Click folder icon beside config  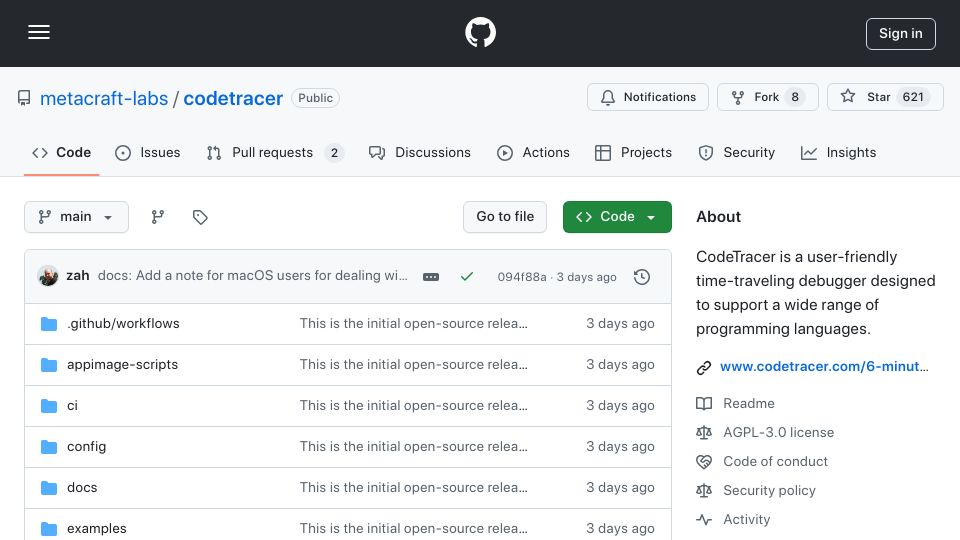tap(49, 447)
